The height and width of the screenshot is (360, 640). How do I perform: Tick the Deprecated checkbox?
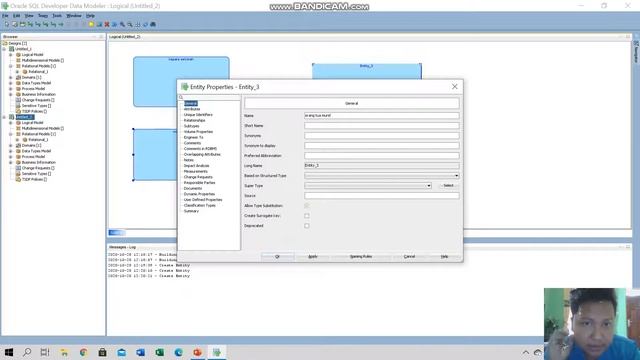click(307, 226)
